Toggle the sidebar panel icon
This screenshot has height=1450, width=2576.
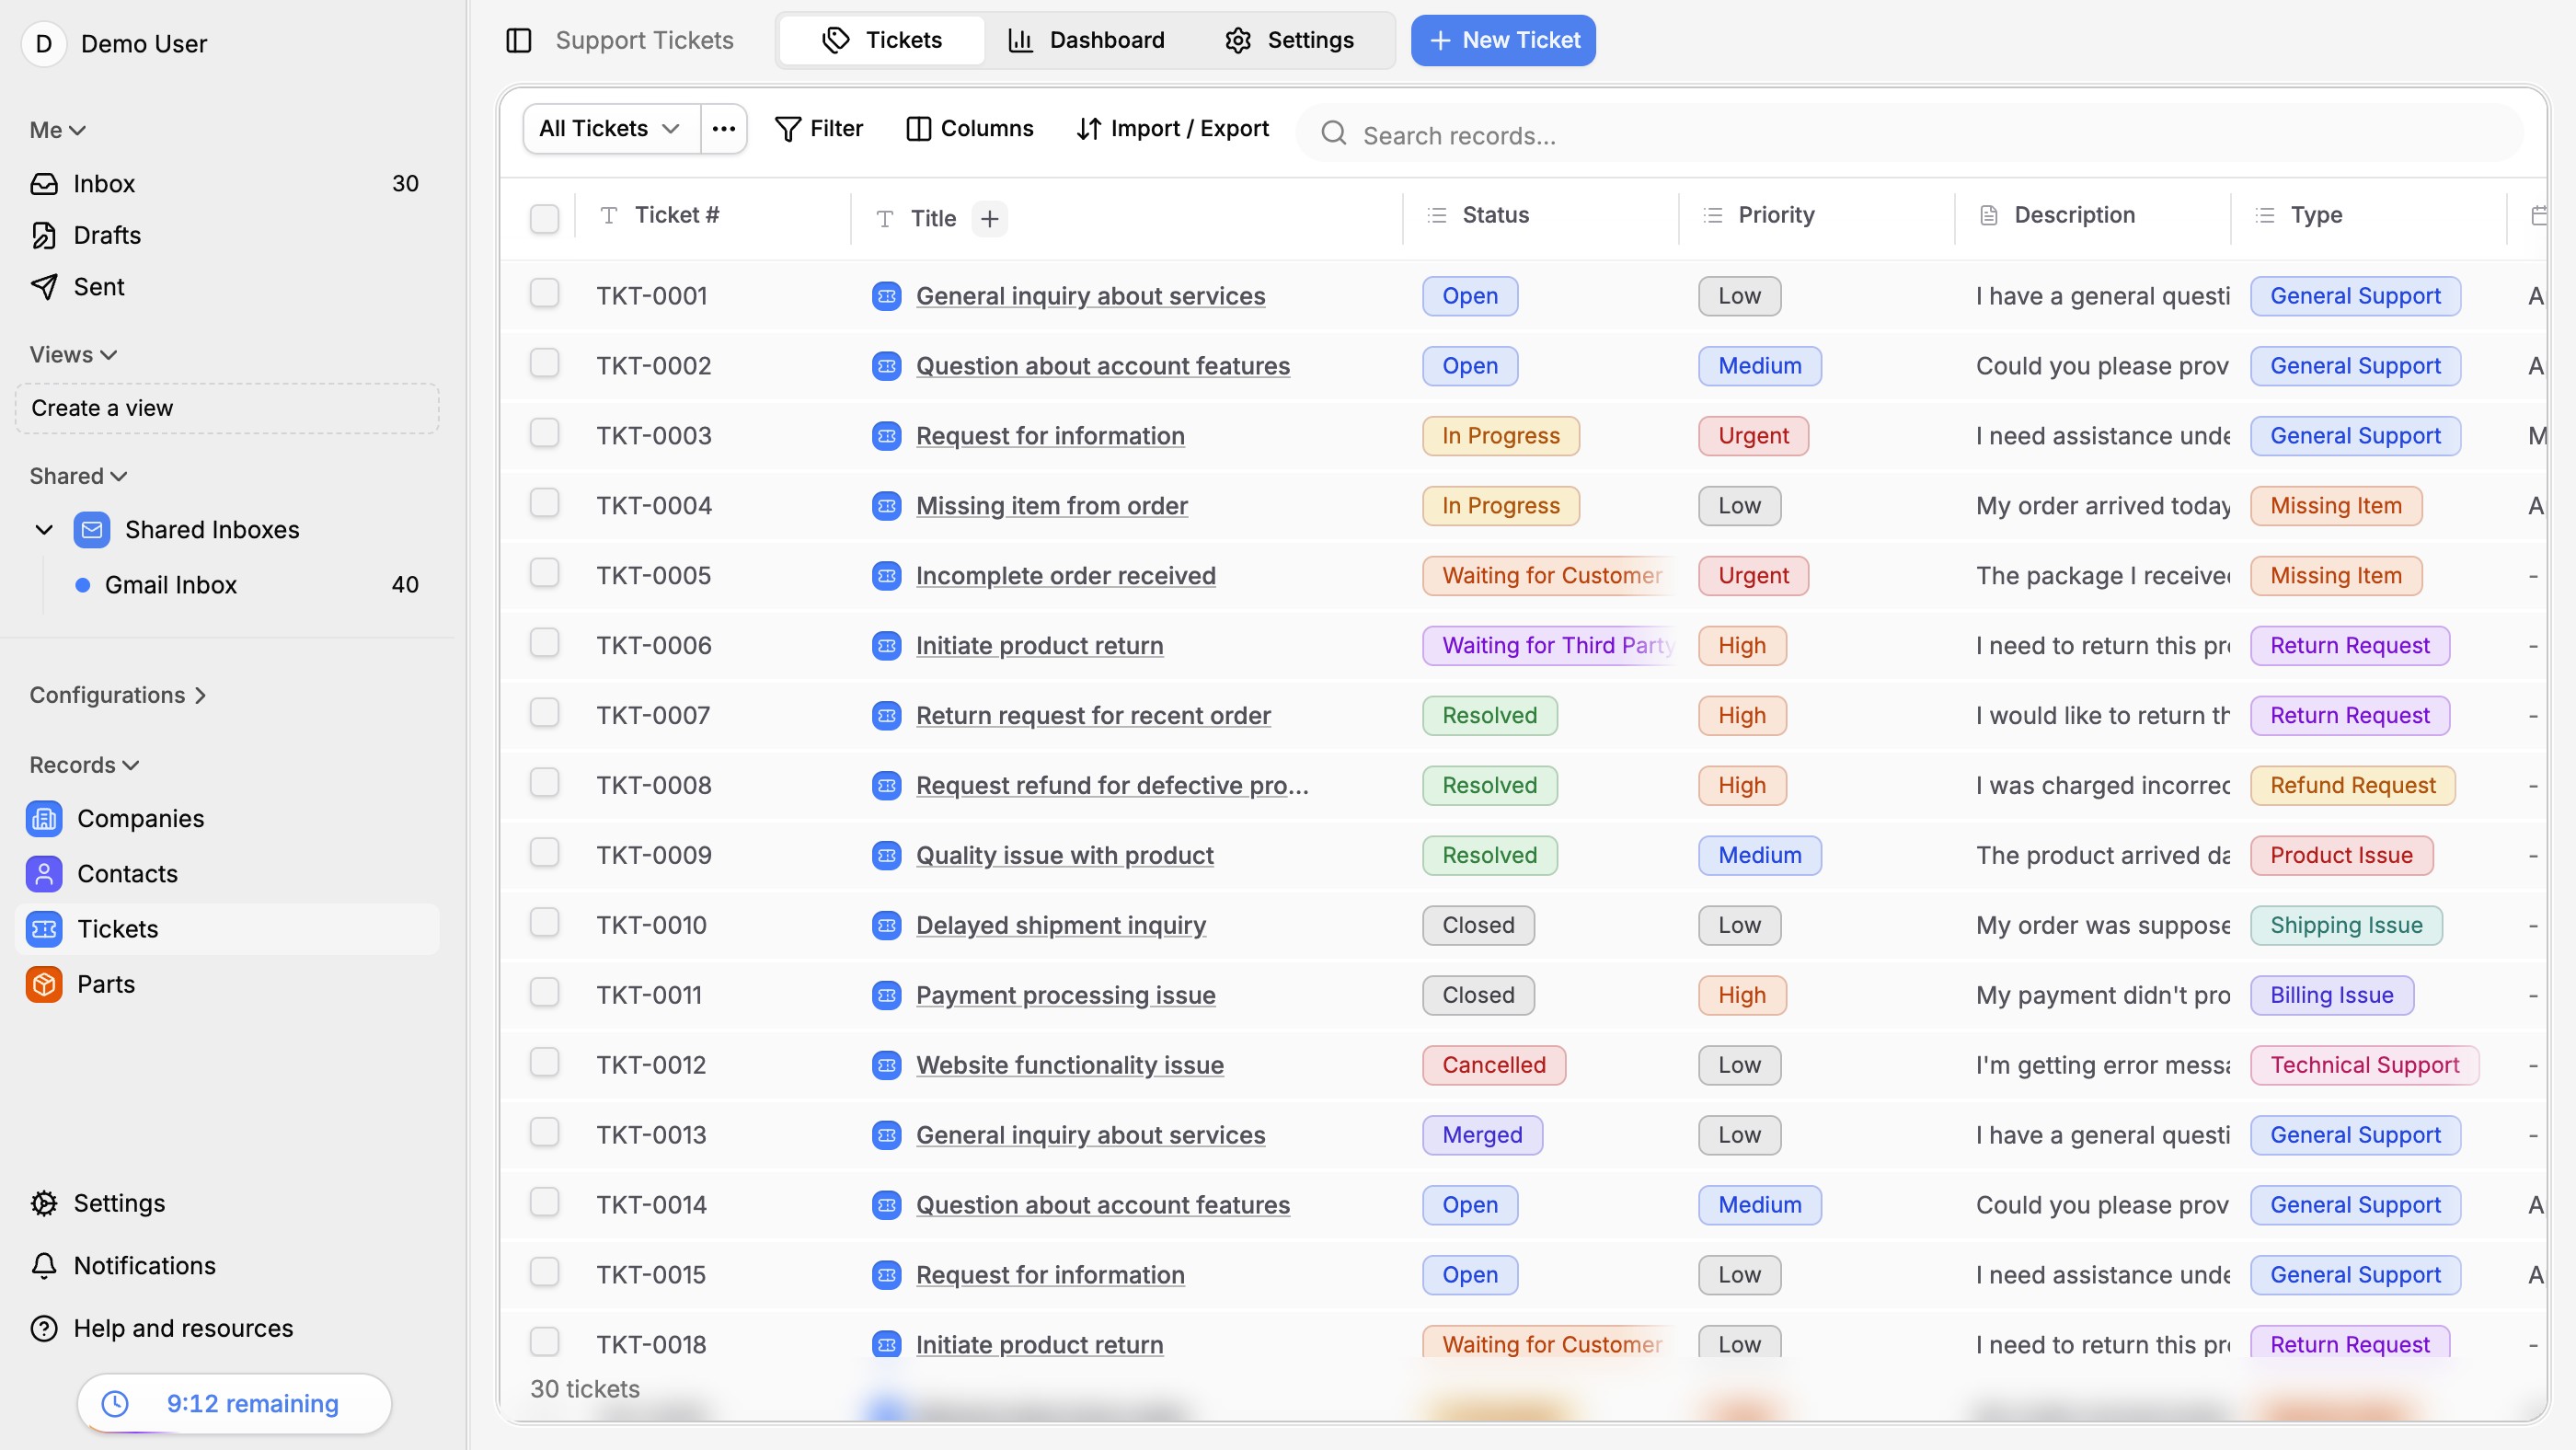point(518,40)
